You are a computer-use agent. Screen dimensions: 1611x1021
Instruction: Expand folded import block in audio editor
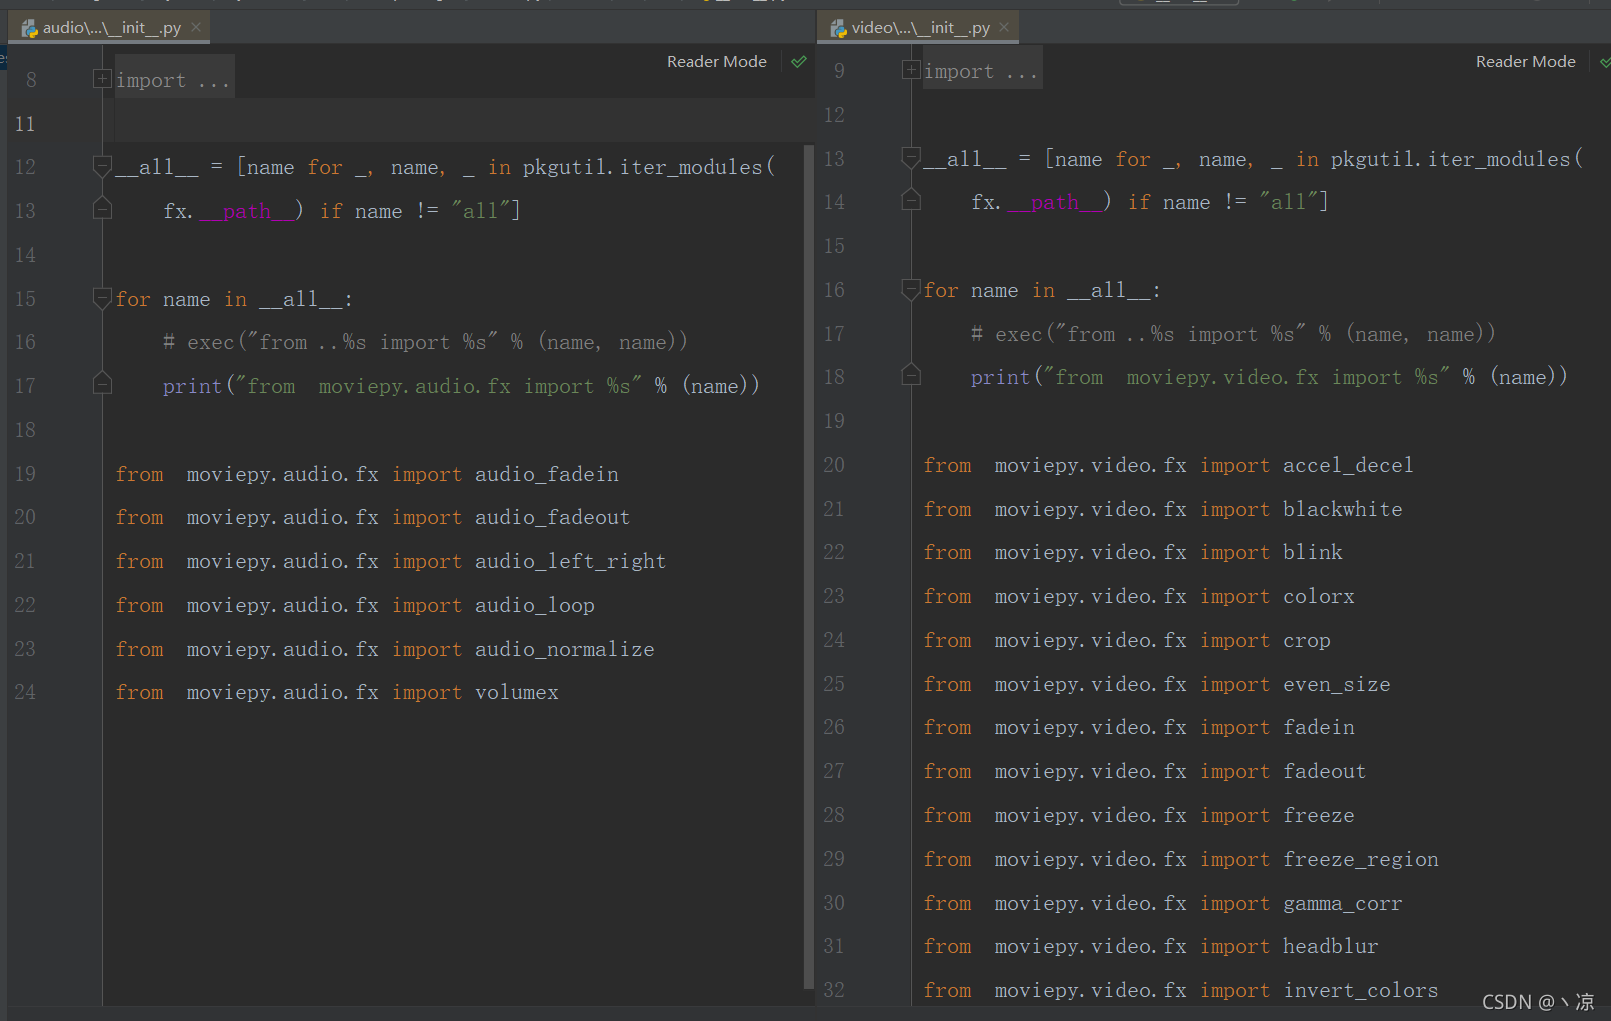click(102, 78)
